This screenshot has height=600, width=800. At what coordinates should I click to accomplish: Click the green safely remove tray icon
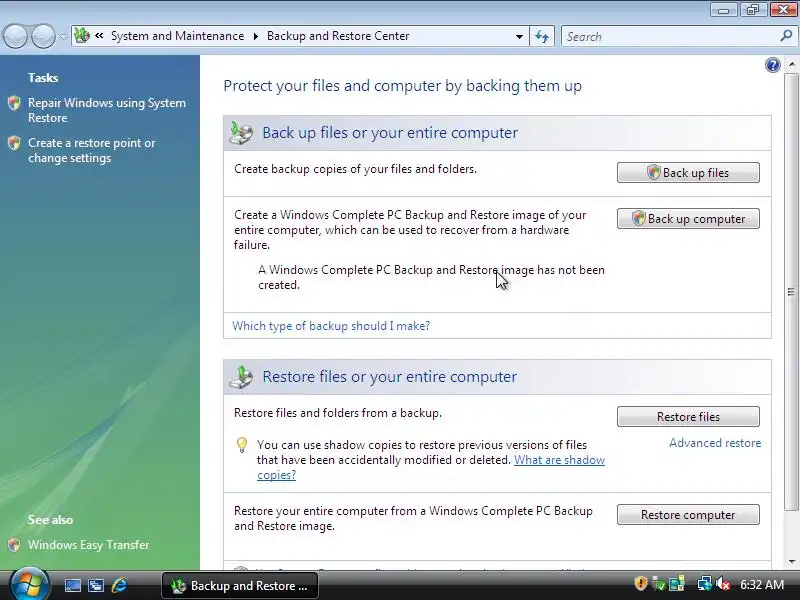(659, 584)
